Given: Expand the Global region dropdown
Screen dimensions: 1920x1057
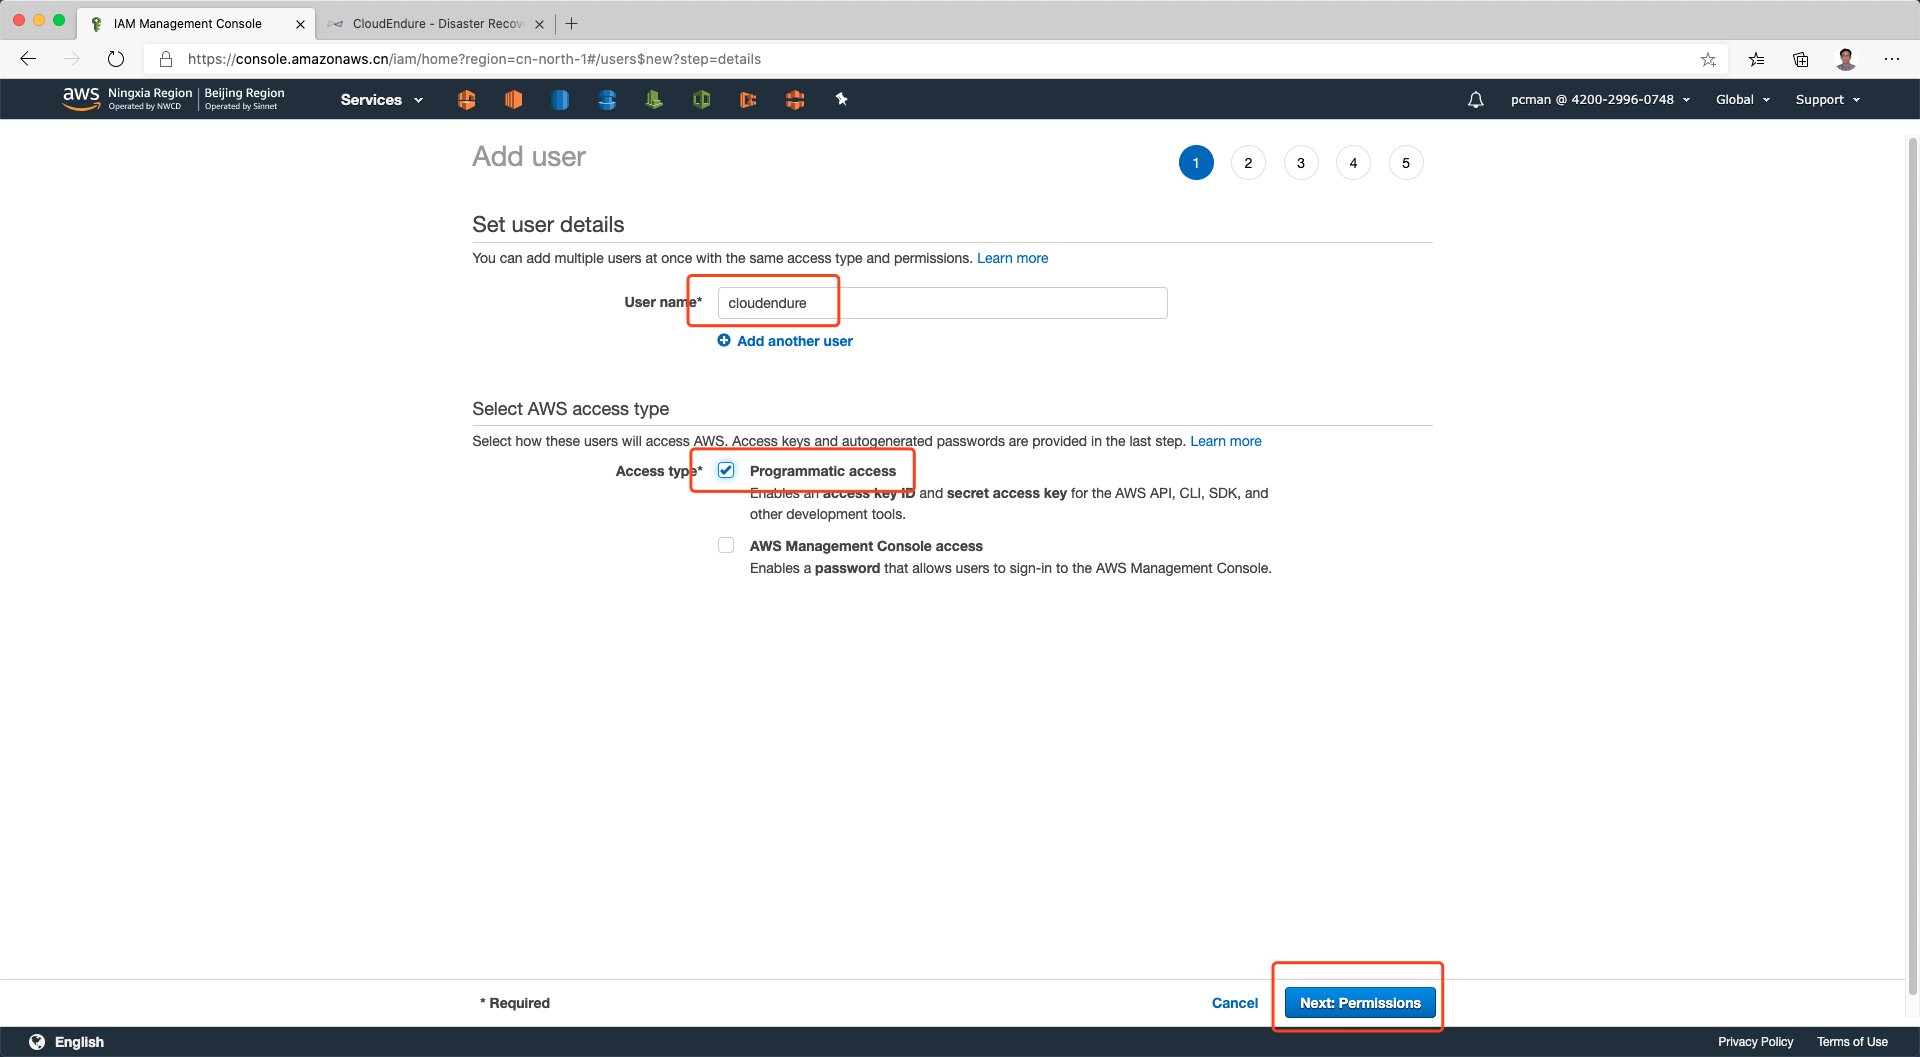Looking at the screenshot, I should click(x=1742, y=100).
